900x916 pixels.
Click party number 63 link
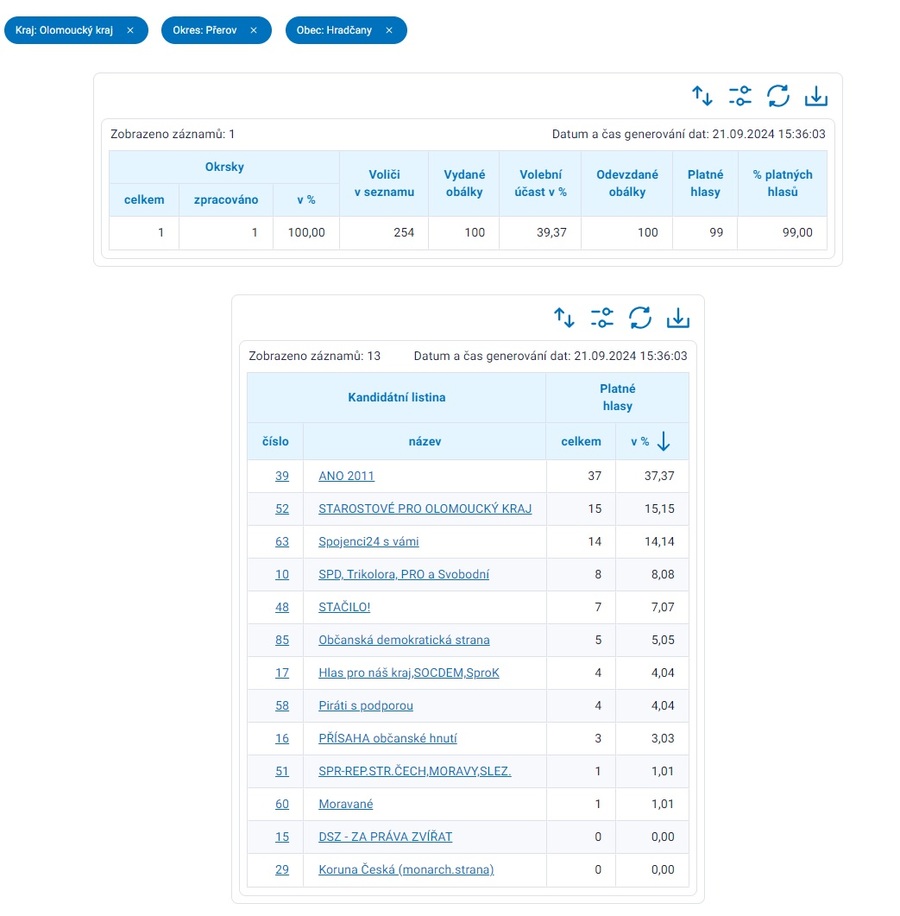pyautogui.click(x=282, y=542)
